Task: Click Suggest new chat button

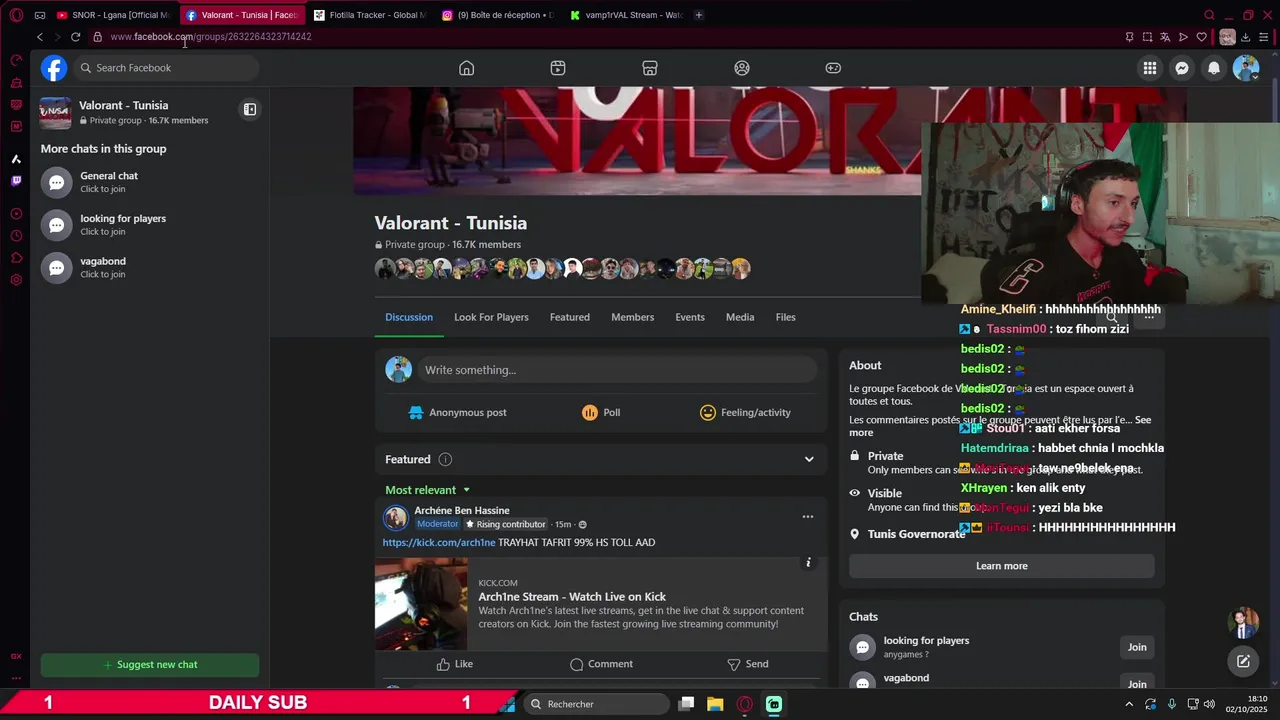Action: click(x=150, y=665)
